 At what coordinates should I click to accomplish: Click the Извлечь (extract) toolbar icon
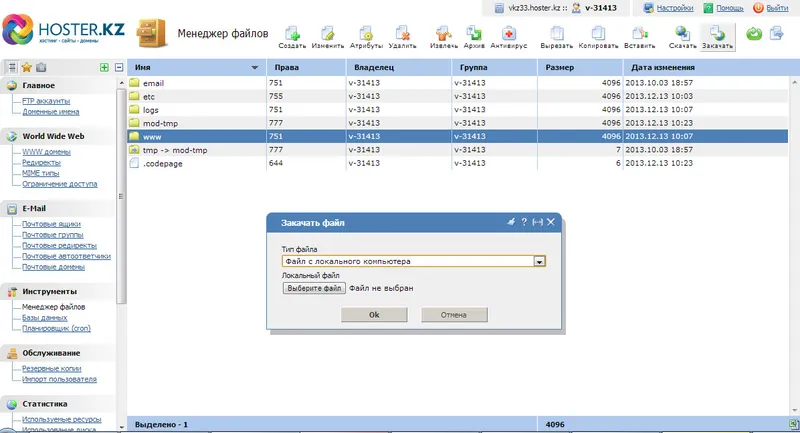(443, 37)
